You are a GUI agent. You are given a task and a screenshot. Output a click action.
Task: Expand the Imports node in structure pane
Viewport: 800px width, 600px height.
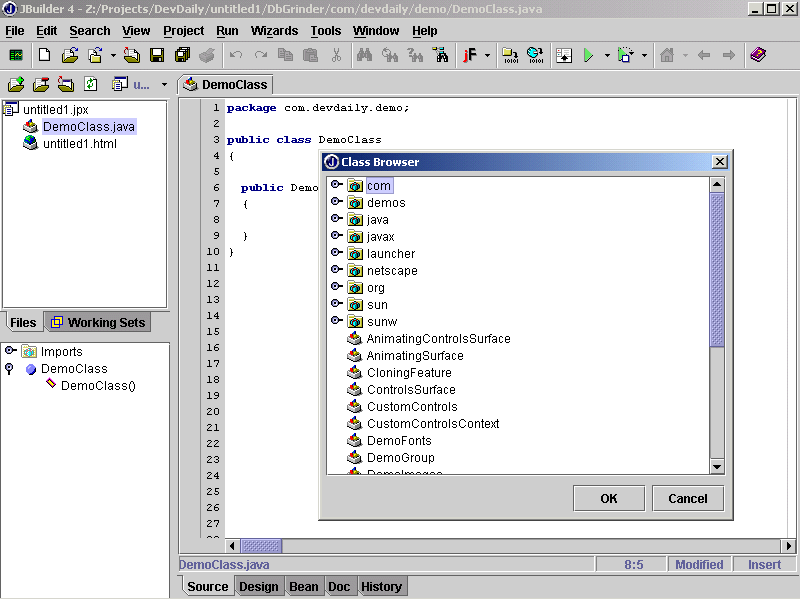click(x=10, y=351)
